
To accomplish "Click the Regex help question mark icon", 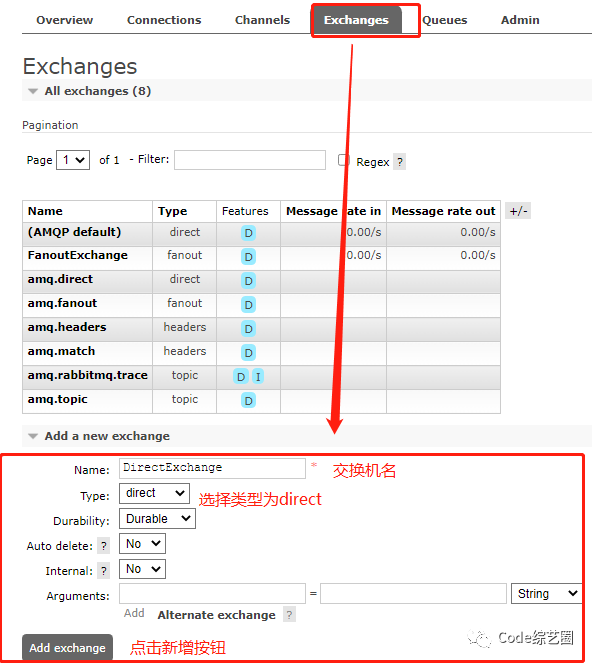I will [x=399, y=162].
